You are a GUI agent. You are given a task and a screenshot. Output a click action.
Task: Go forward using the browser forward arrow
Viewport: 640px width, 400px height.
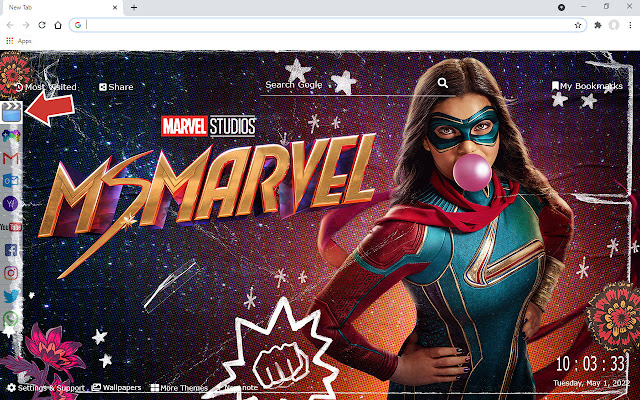coord(26,25)
